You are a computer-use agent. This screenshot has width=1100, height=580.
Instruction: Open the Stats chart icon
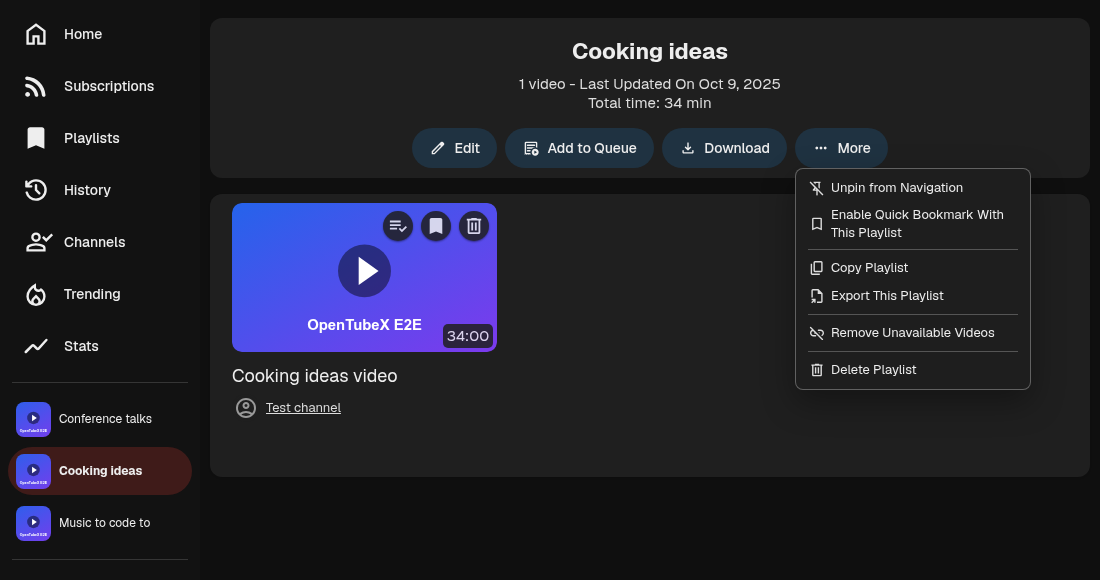36,346
